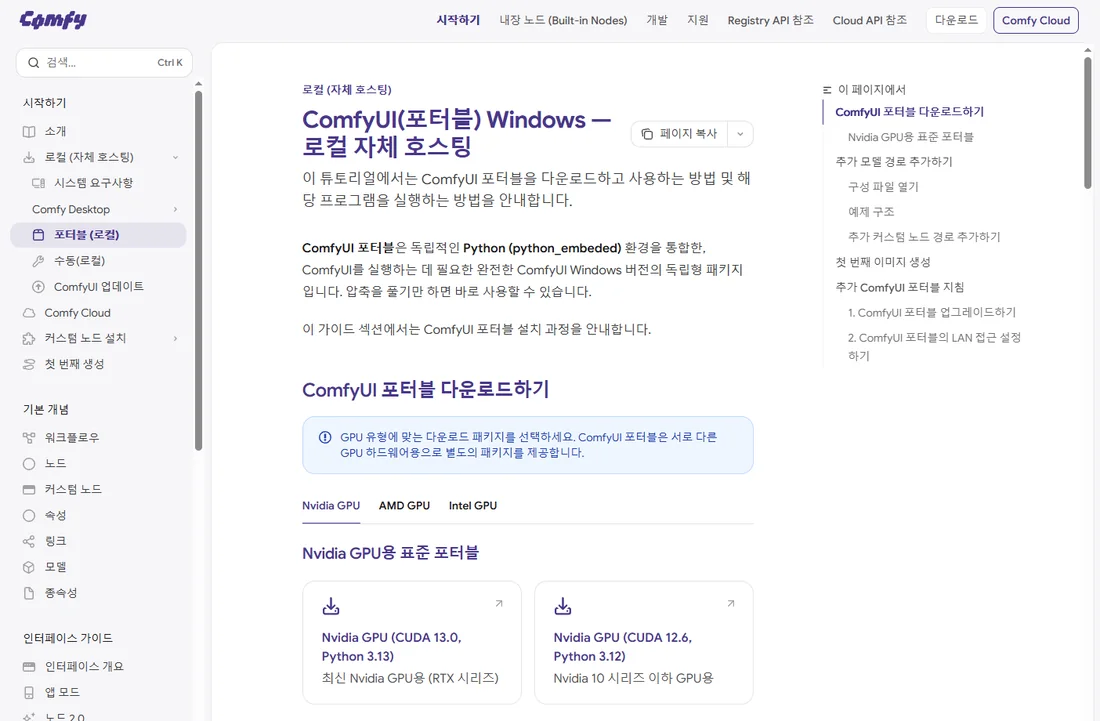Open the 지원 navigation tab

[x=698, y=20]
